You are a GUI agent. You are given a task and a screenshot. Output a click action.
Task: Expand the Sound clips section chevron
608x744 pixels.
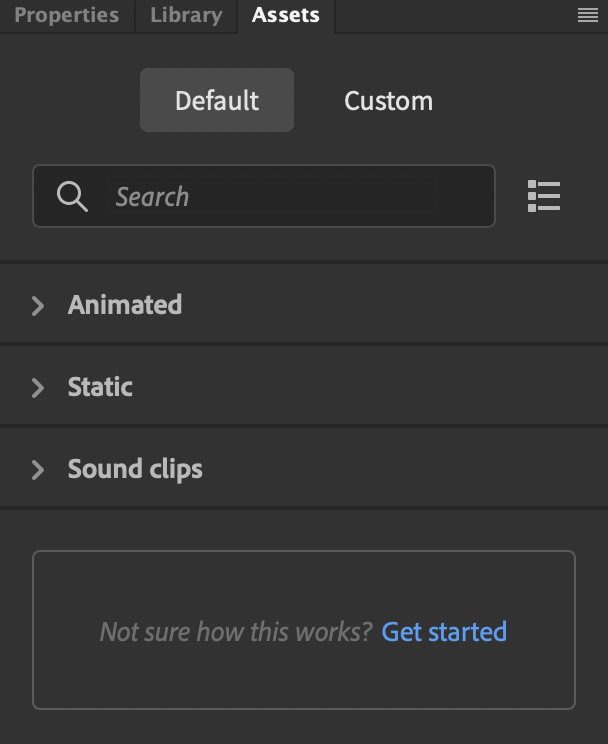tap(38, 470)
